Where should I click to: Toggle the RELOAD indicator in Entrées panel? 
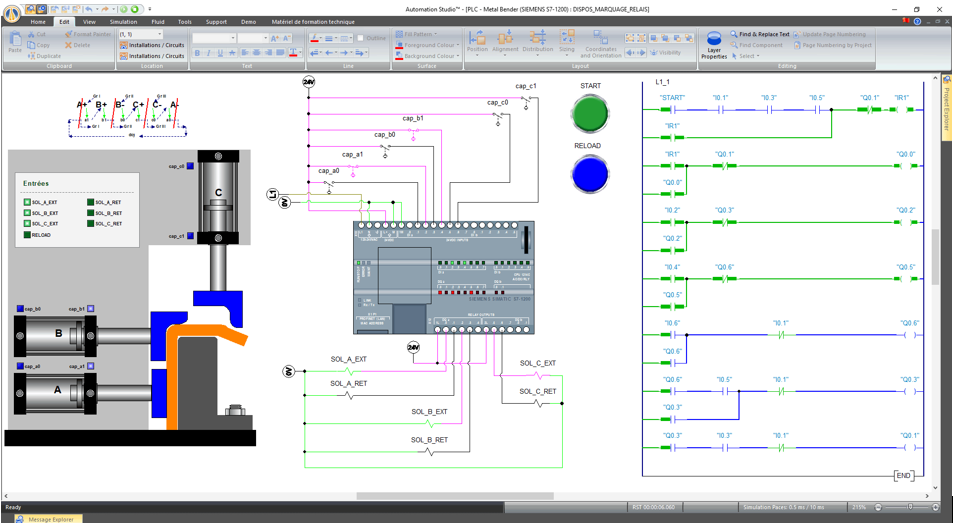(27, 235)
